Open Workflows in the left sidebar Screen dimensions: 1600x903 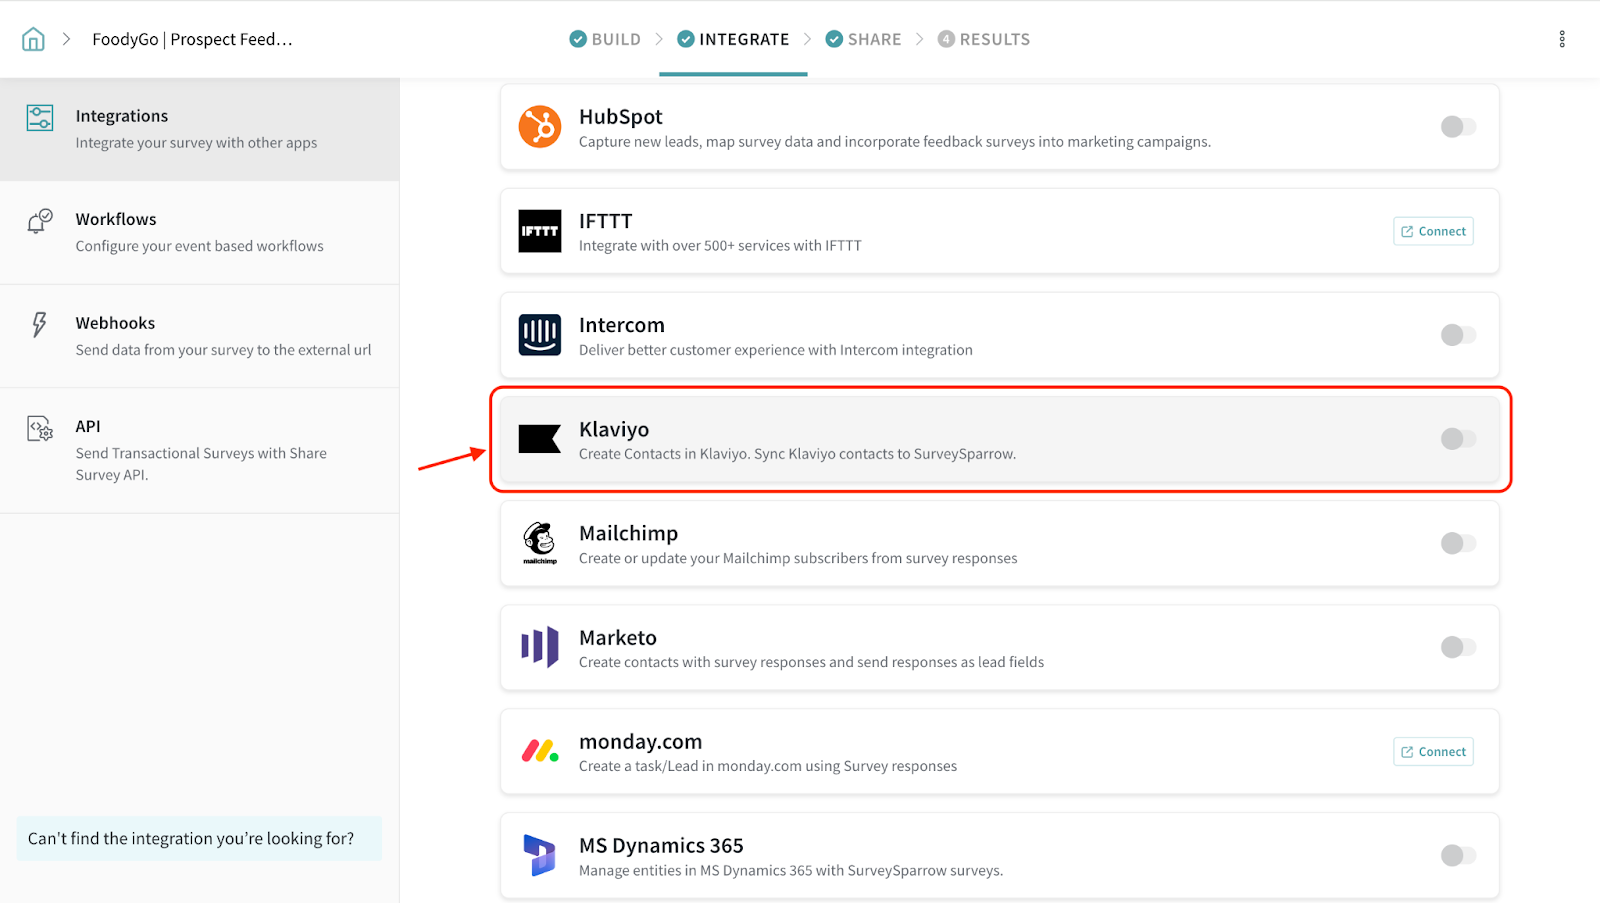tap(199, 232)
